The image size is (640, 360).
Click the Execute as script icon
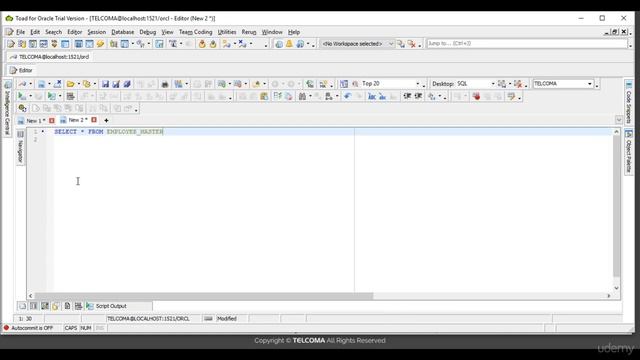pos(51,96)
